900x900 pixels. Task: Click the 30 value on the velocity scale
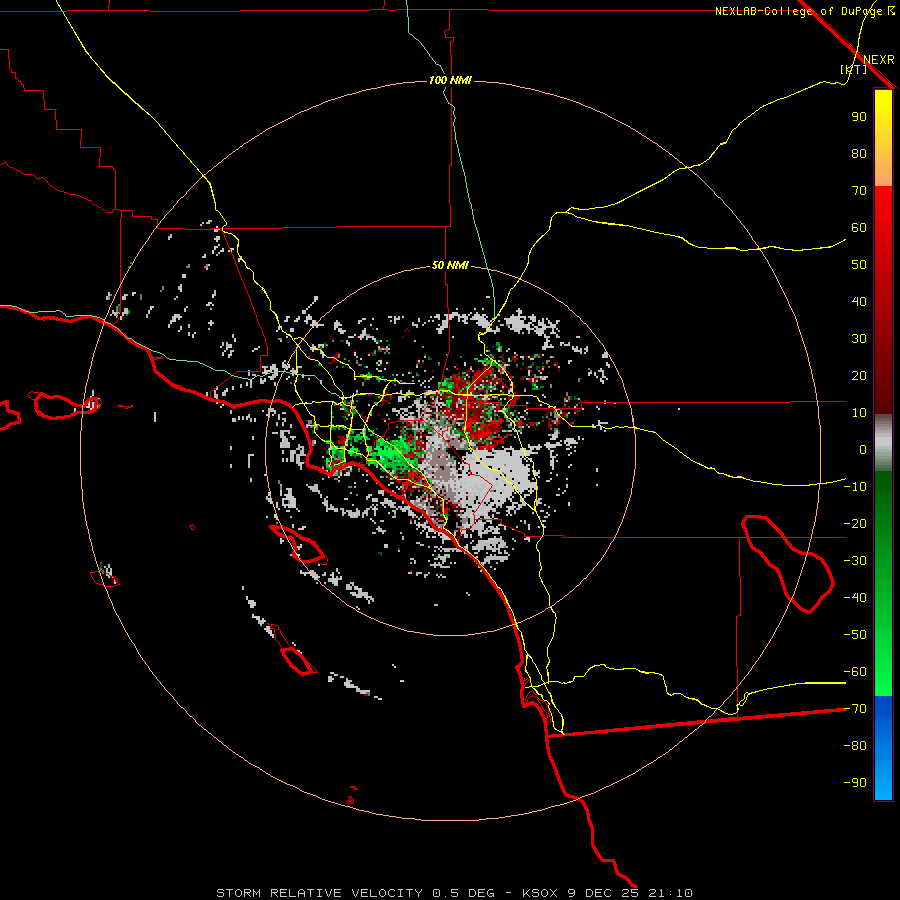point(859,339)
